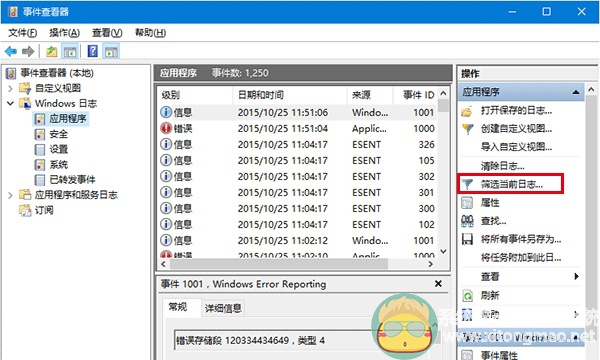The height and width of the screenshot is (360, 600).
Task: Sort by the 事件 ID column header
Action: click(x=415, y=95)
